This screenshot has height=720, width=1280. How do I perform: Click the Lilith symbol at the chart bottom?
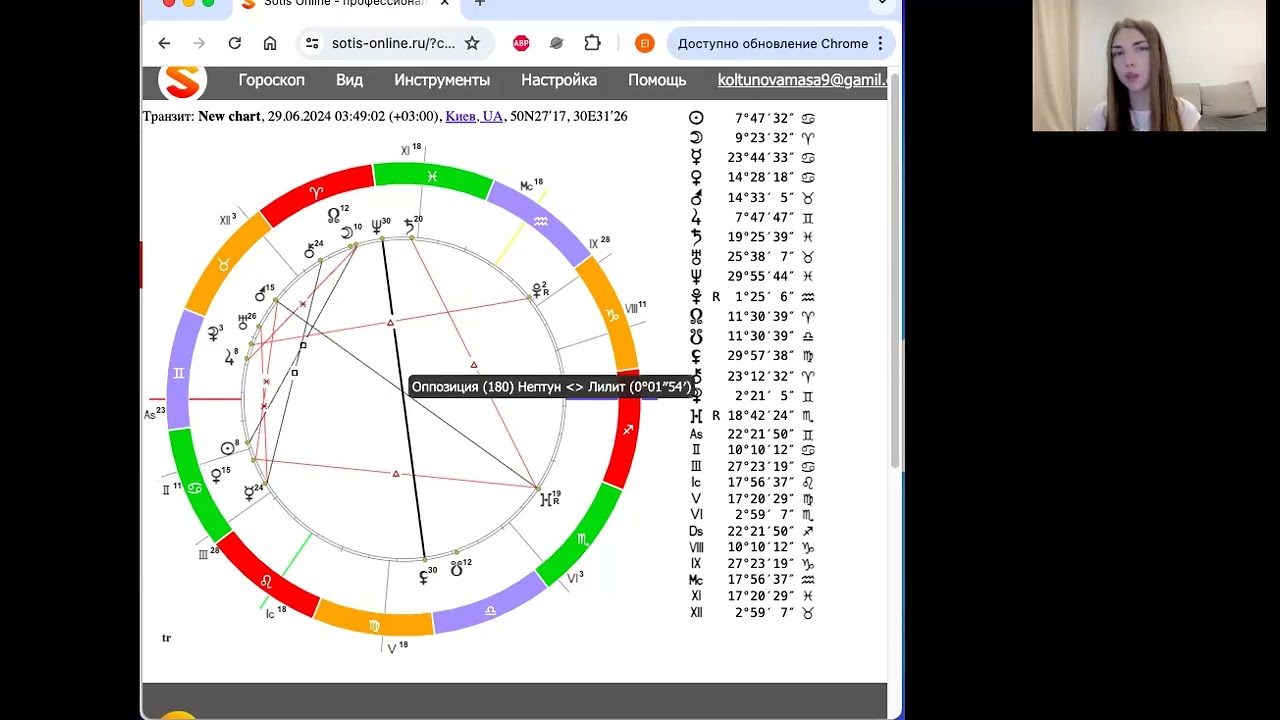(x=424, y=577)
